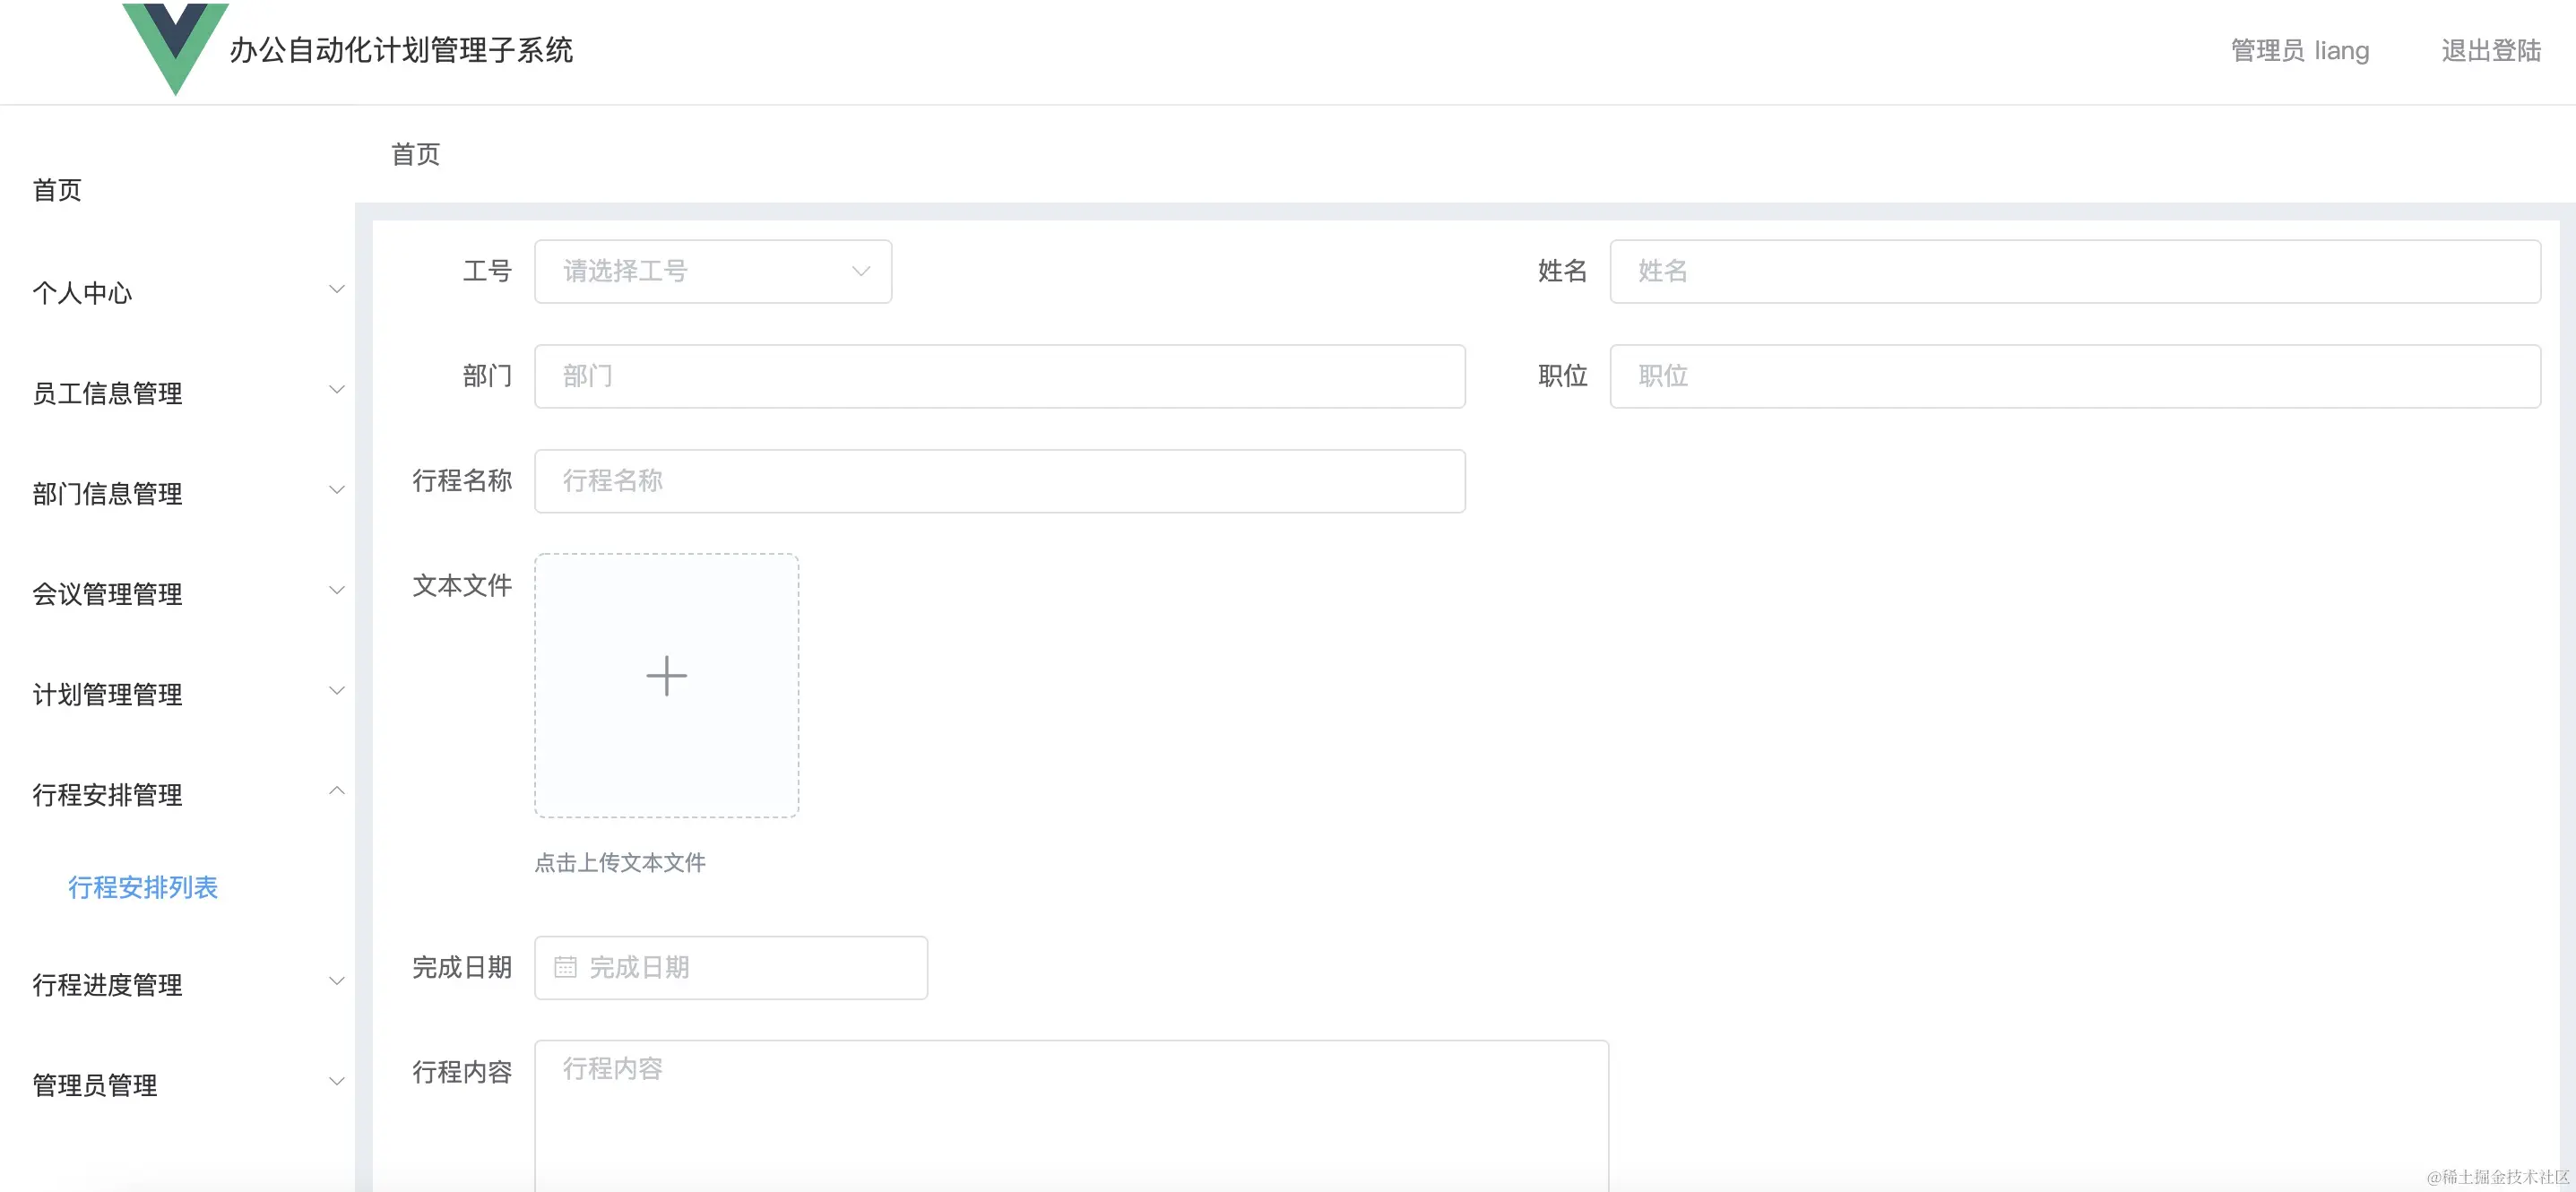Screen dimensions: 2576x1192
Task: Open the 请选择工号 dropdown
Action: (712, 271)
